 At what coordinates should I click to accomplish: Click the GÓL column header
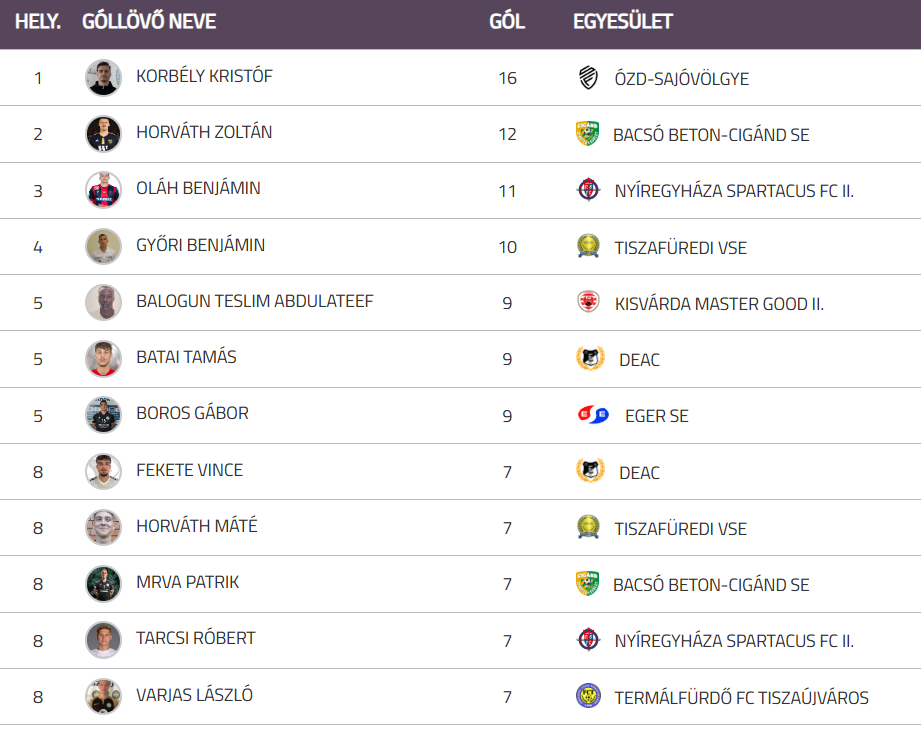pos(507,21)
